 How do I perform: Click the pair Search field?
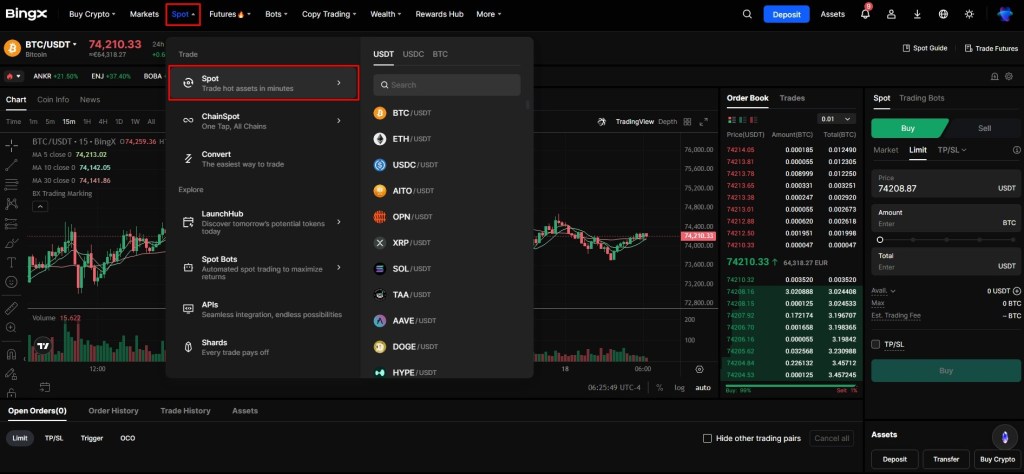(x=447, y=85)
